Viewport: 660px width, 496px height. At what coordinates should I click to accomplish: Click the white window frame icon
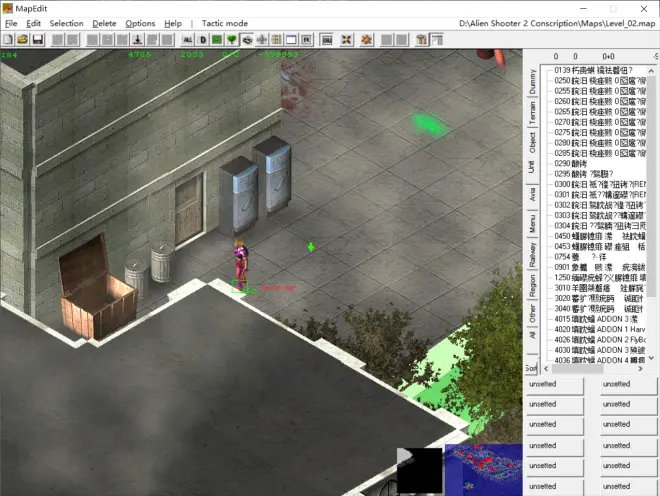(291, 40)
